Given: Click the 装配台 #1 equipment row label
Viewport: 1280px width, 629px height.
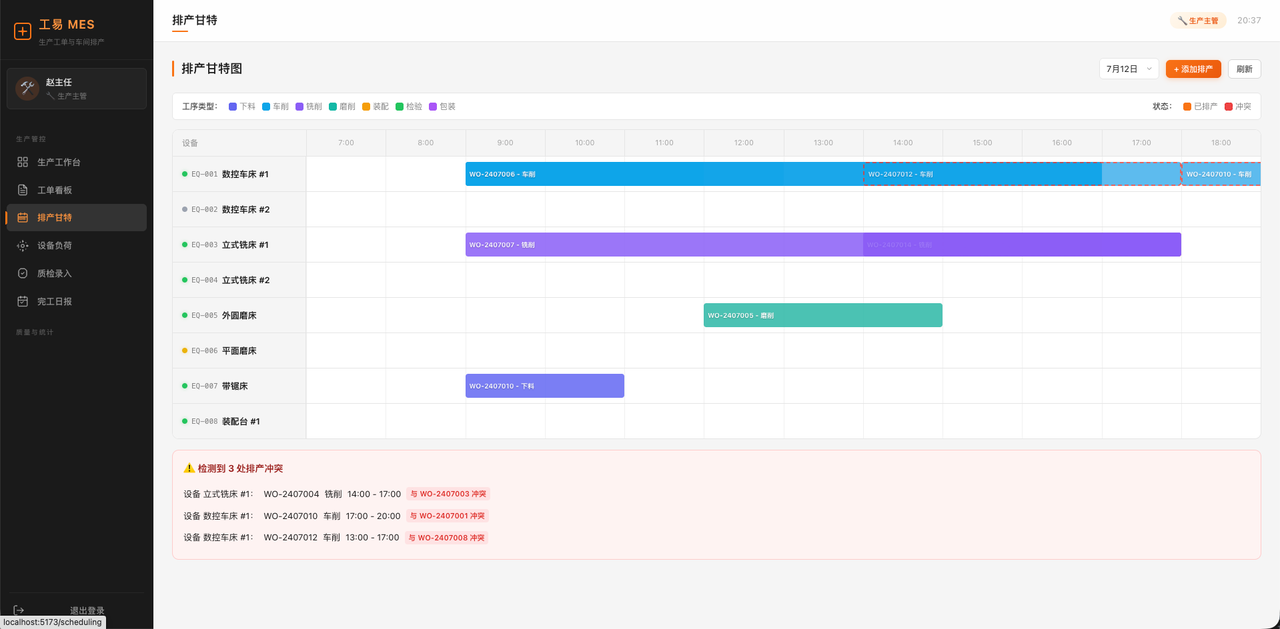Looking at the screenshot, I should (x=239, y=421).
